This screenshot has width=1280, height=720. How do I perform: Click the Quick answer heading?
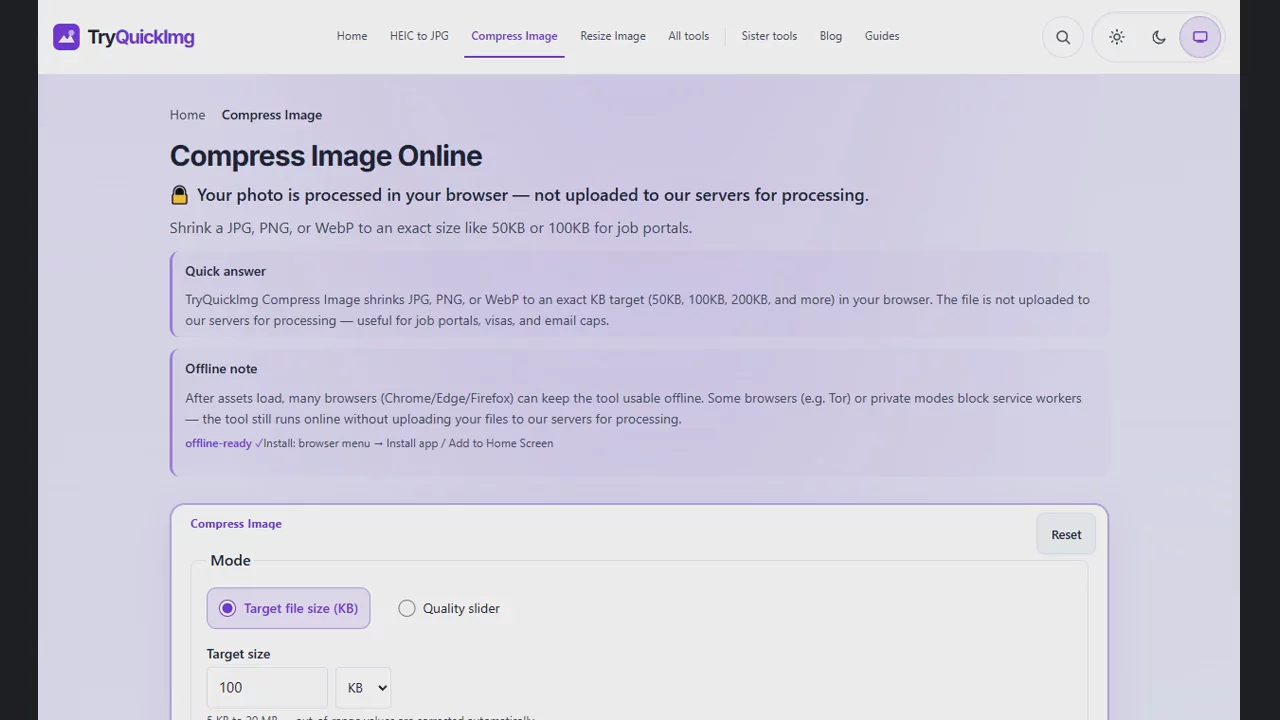click(225, 271)
